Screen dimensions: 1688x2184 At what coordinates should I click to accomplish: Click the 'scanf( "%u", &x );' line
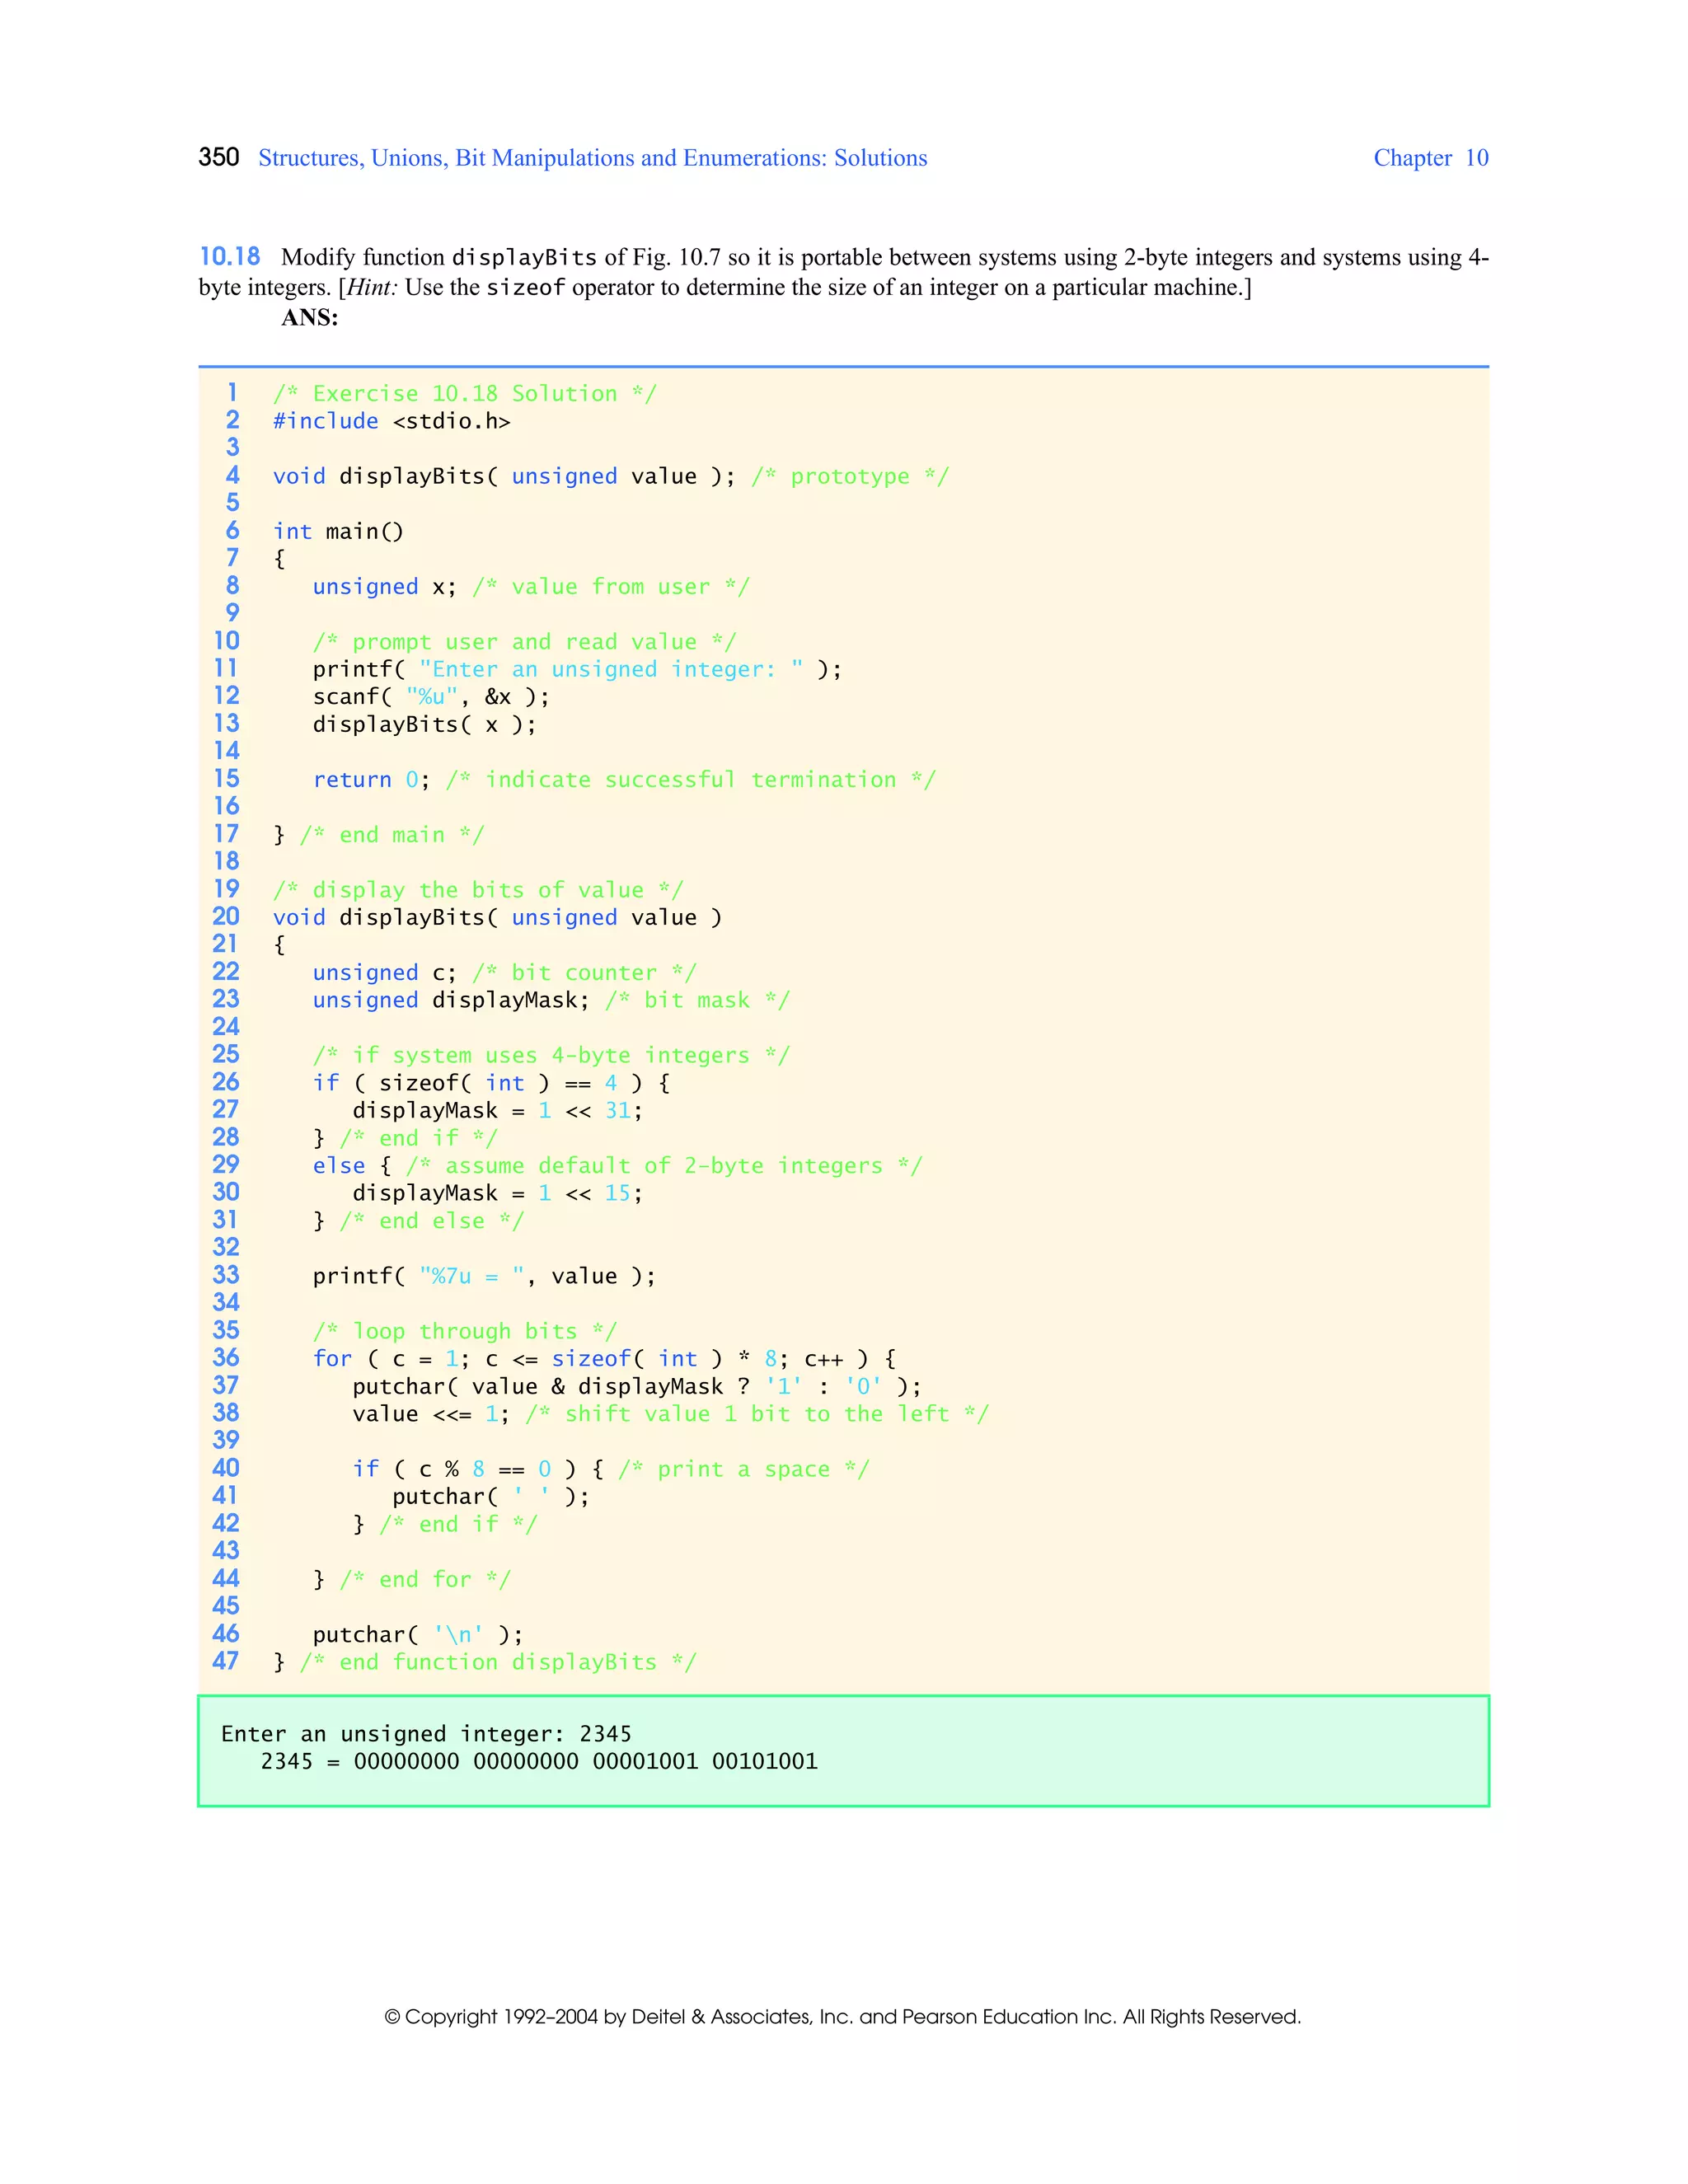431,697
